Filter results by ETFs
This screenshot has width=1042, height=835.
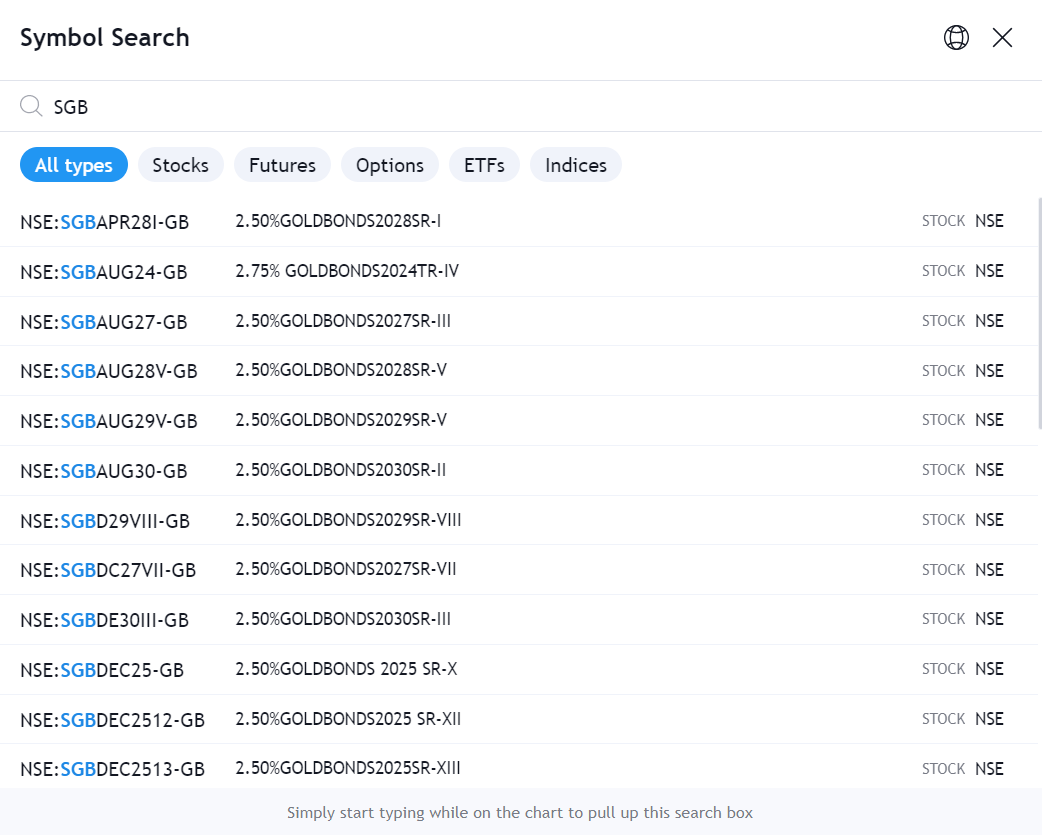(x=484, y=165)
